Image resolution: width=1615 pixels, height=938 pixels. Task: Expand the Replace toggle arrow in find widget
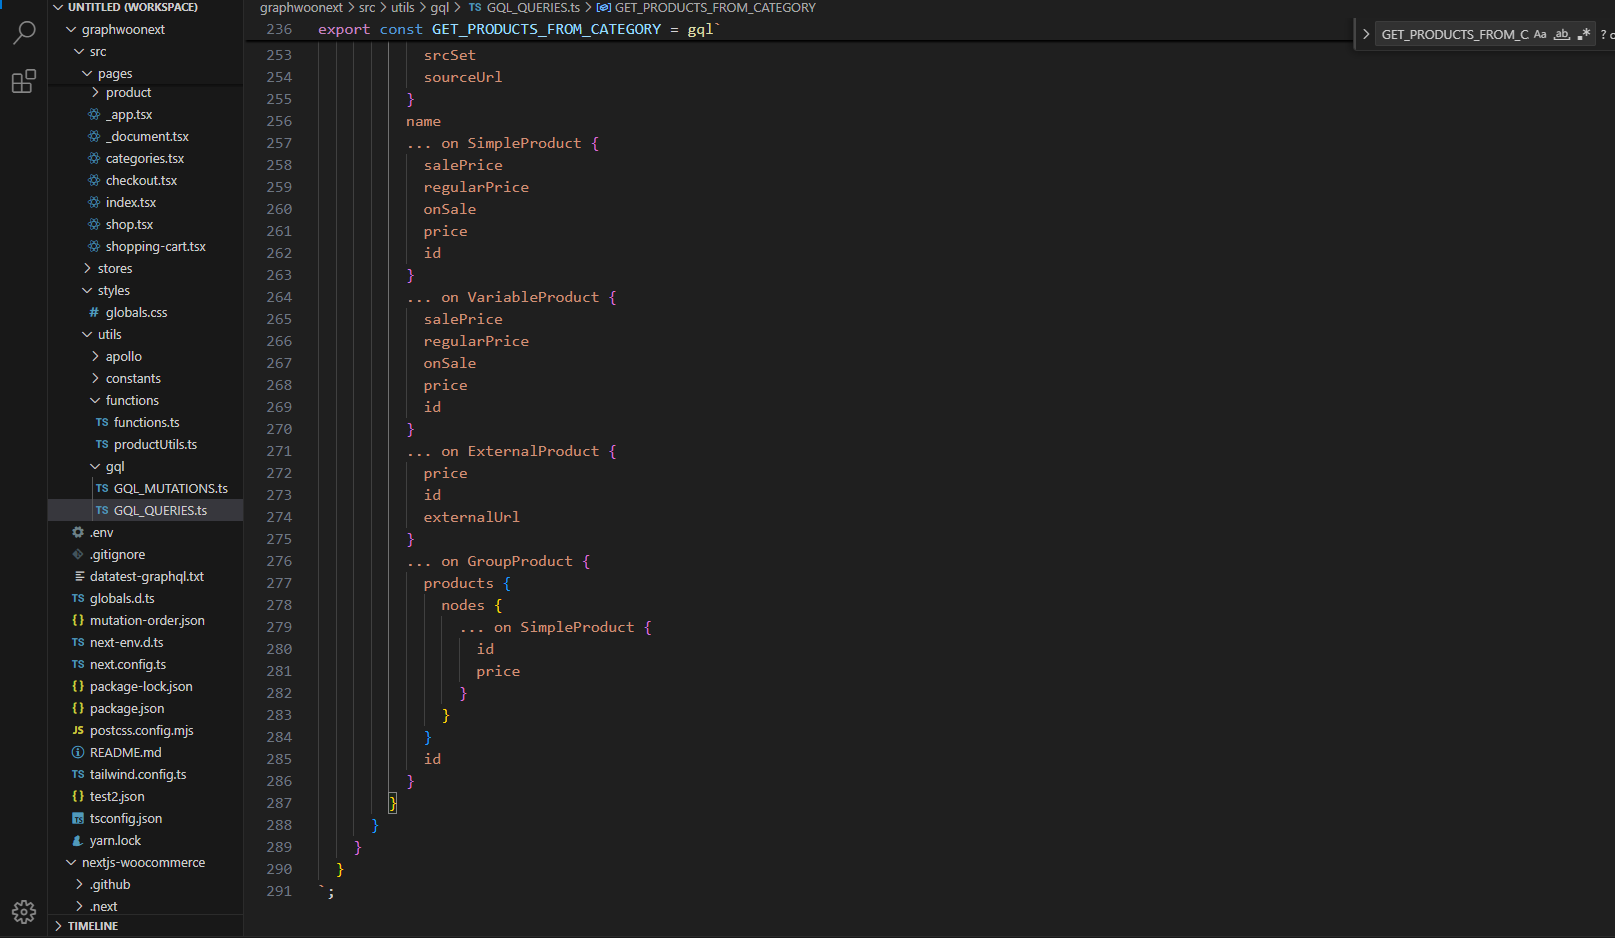pyautogui.click(x=1366, y=34)
